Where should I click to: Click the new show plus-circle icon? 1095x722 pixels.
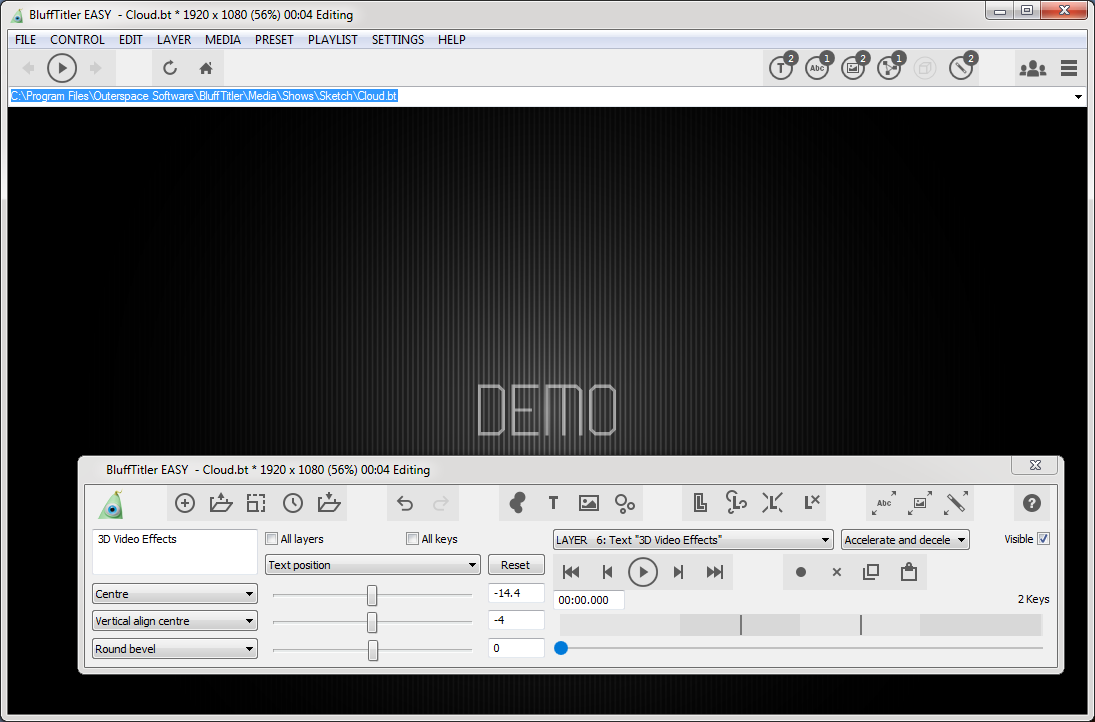[x=185, y=503]
